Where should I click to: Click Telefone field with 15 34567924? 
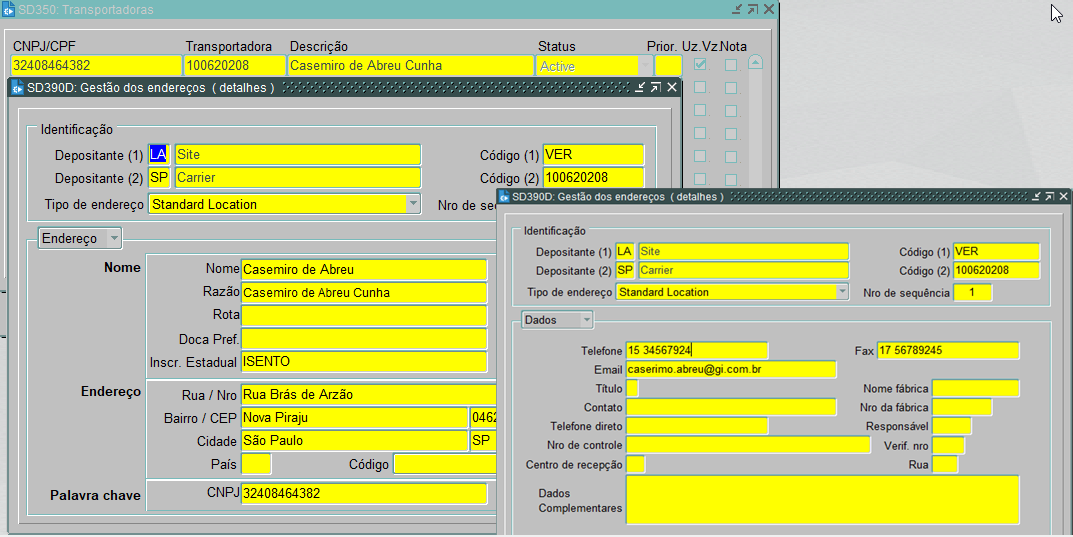(697, 350)
